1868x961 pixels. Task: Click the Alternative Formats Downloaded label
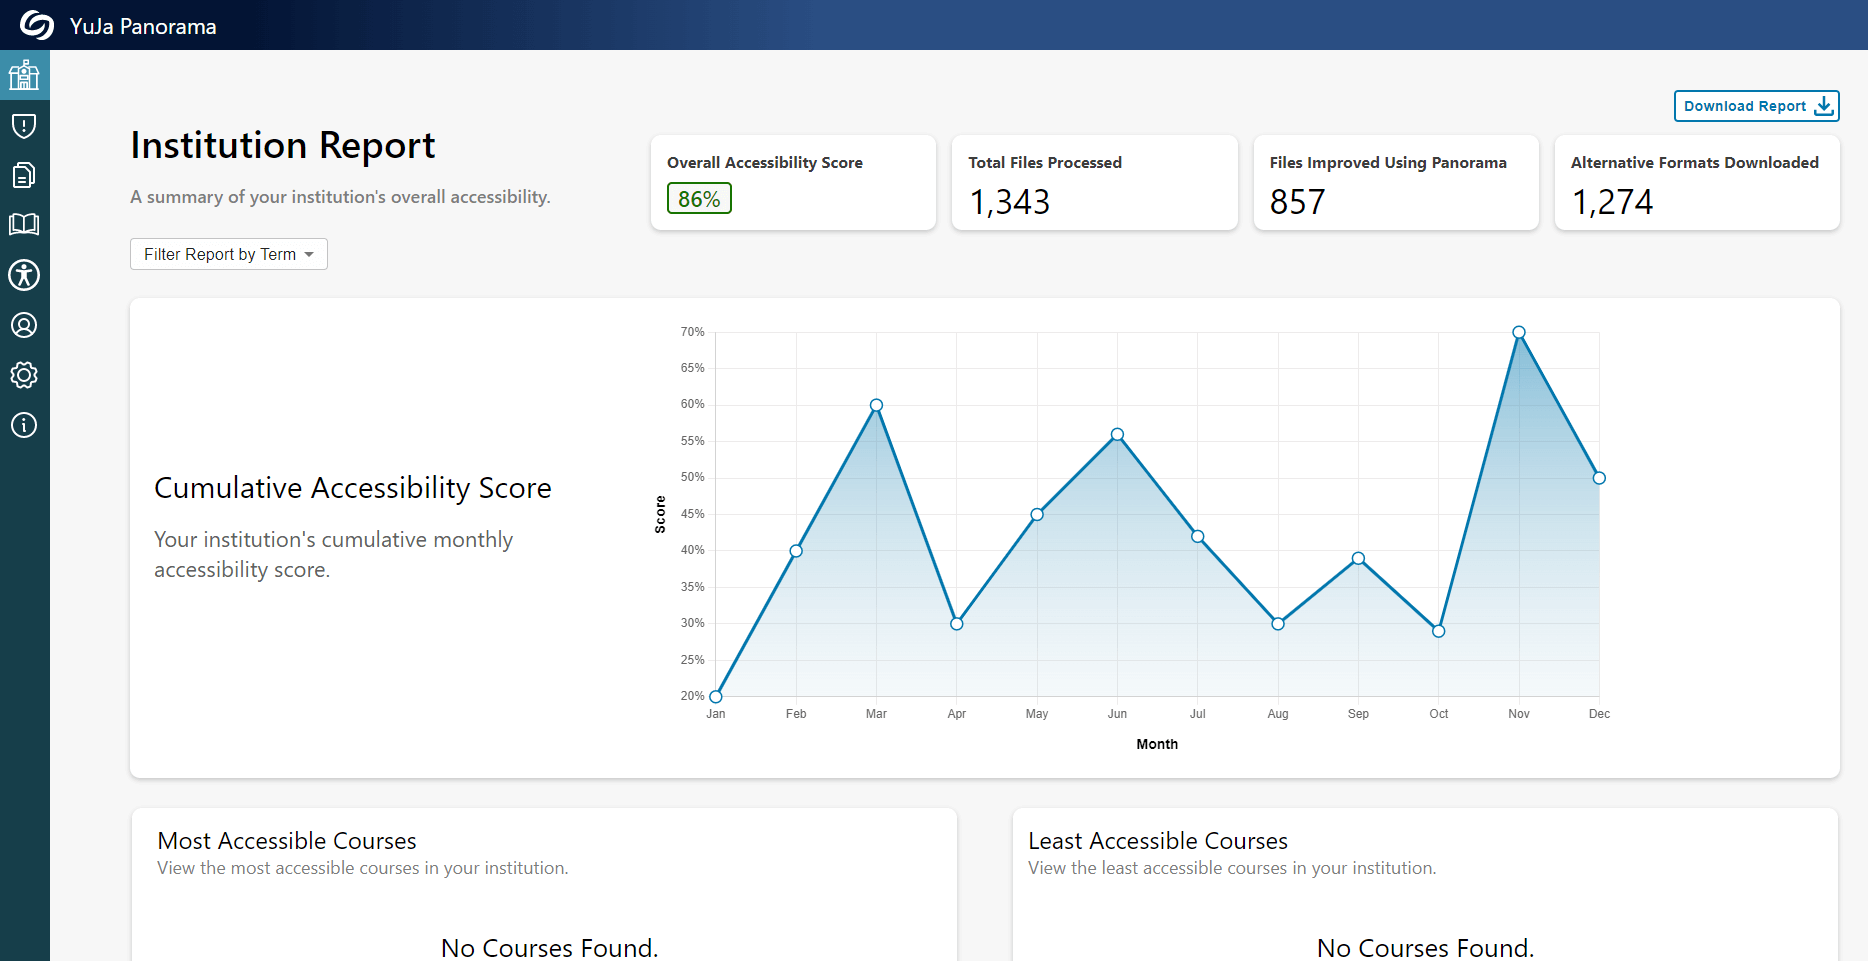pos(1695,162)
